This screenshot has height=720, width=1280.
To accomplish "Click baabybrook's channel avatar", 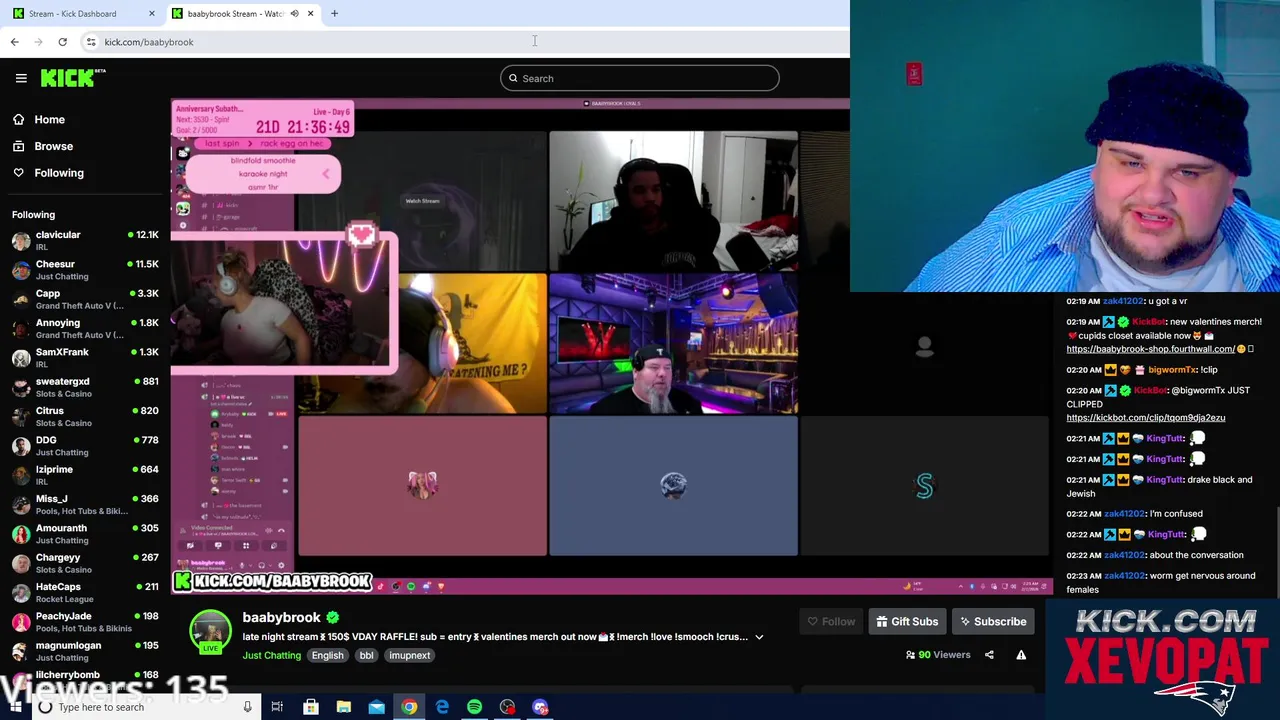I will pos(210,631).
